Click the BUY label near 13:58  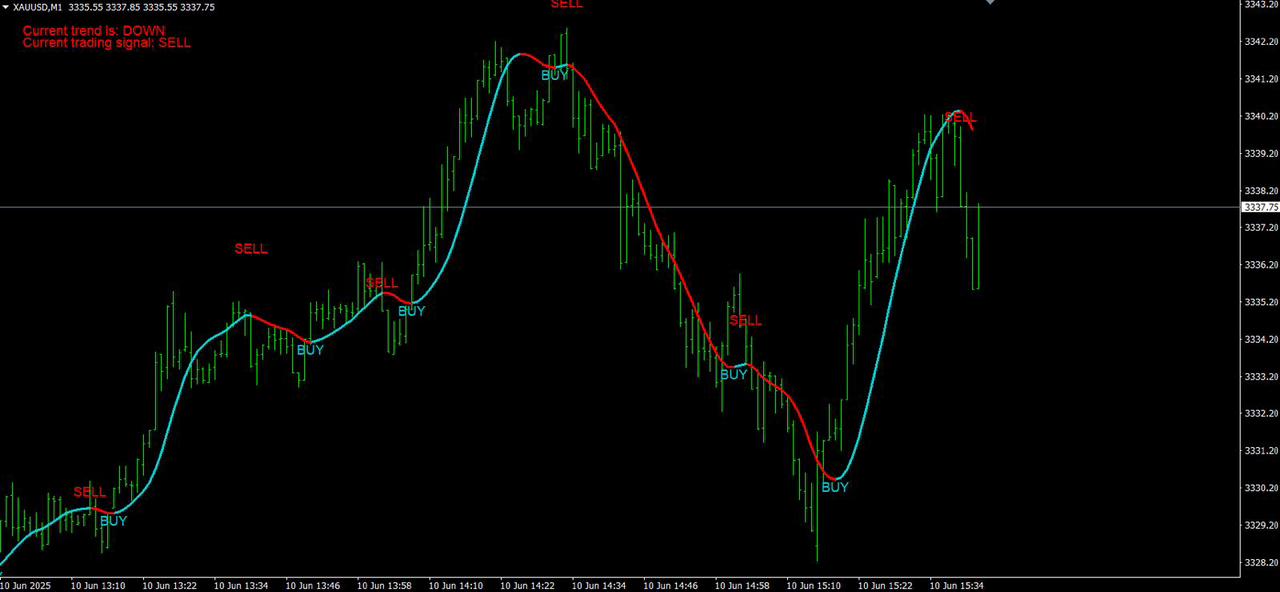[x=411, y=311]
